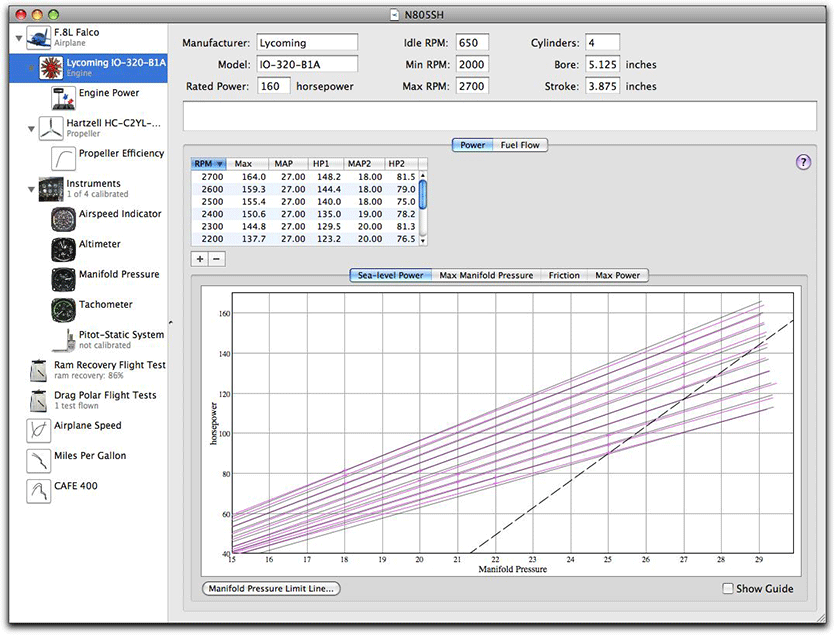Add a row with the plus button
This screenshot has height=635, width=835.
pos(200,259)
